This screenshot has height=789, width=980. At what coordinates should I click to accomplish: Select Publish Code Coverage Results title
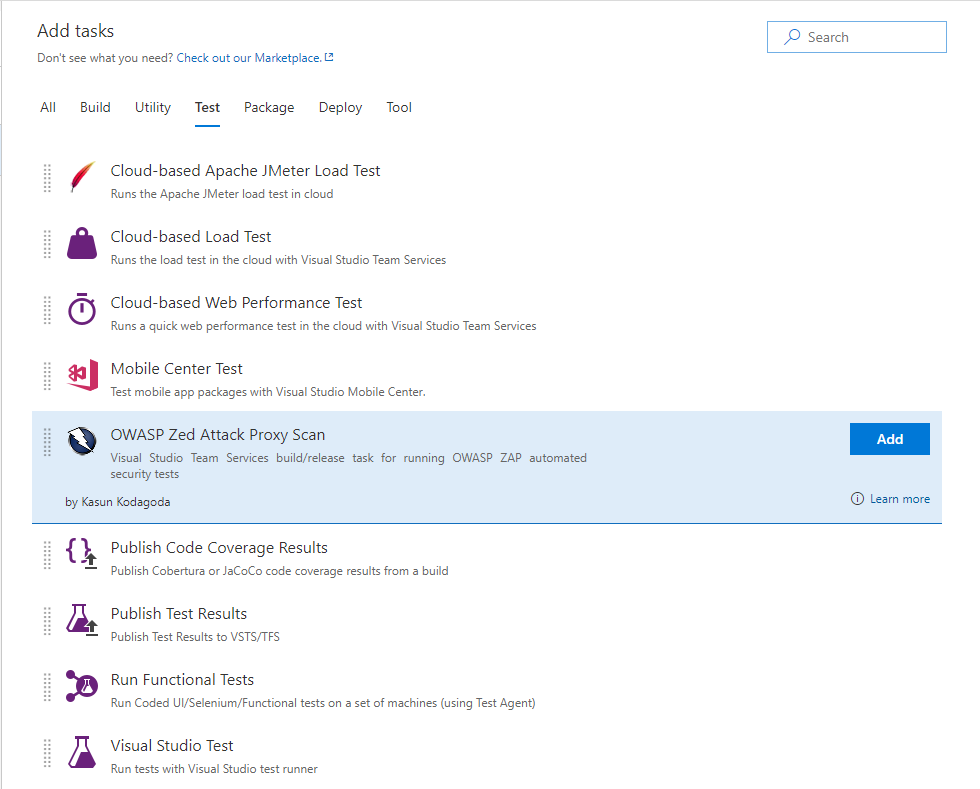[x=219, y=548]
